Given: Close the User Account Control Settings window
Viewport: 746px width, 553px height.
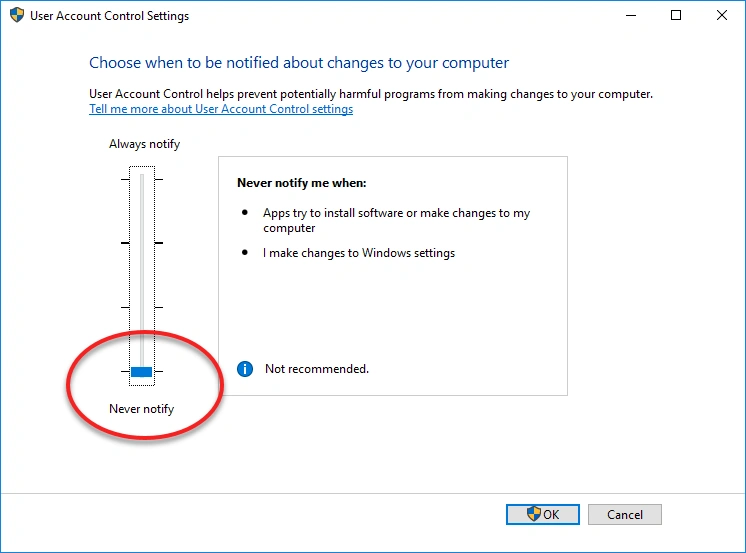Looking at the screenshot, I should 722,15.
